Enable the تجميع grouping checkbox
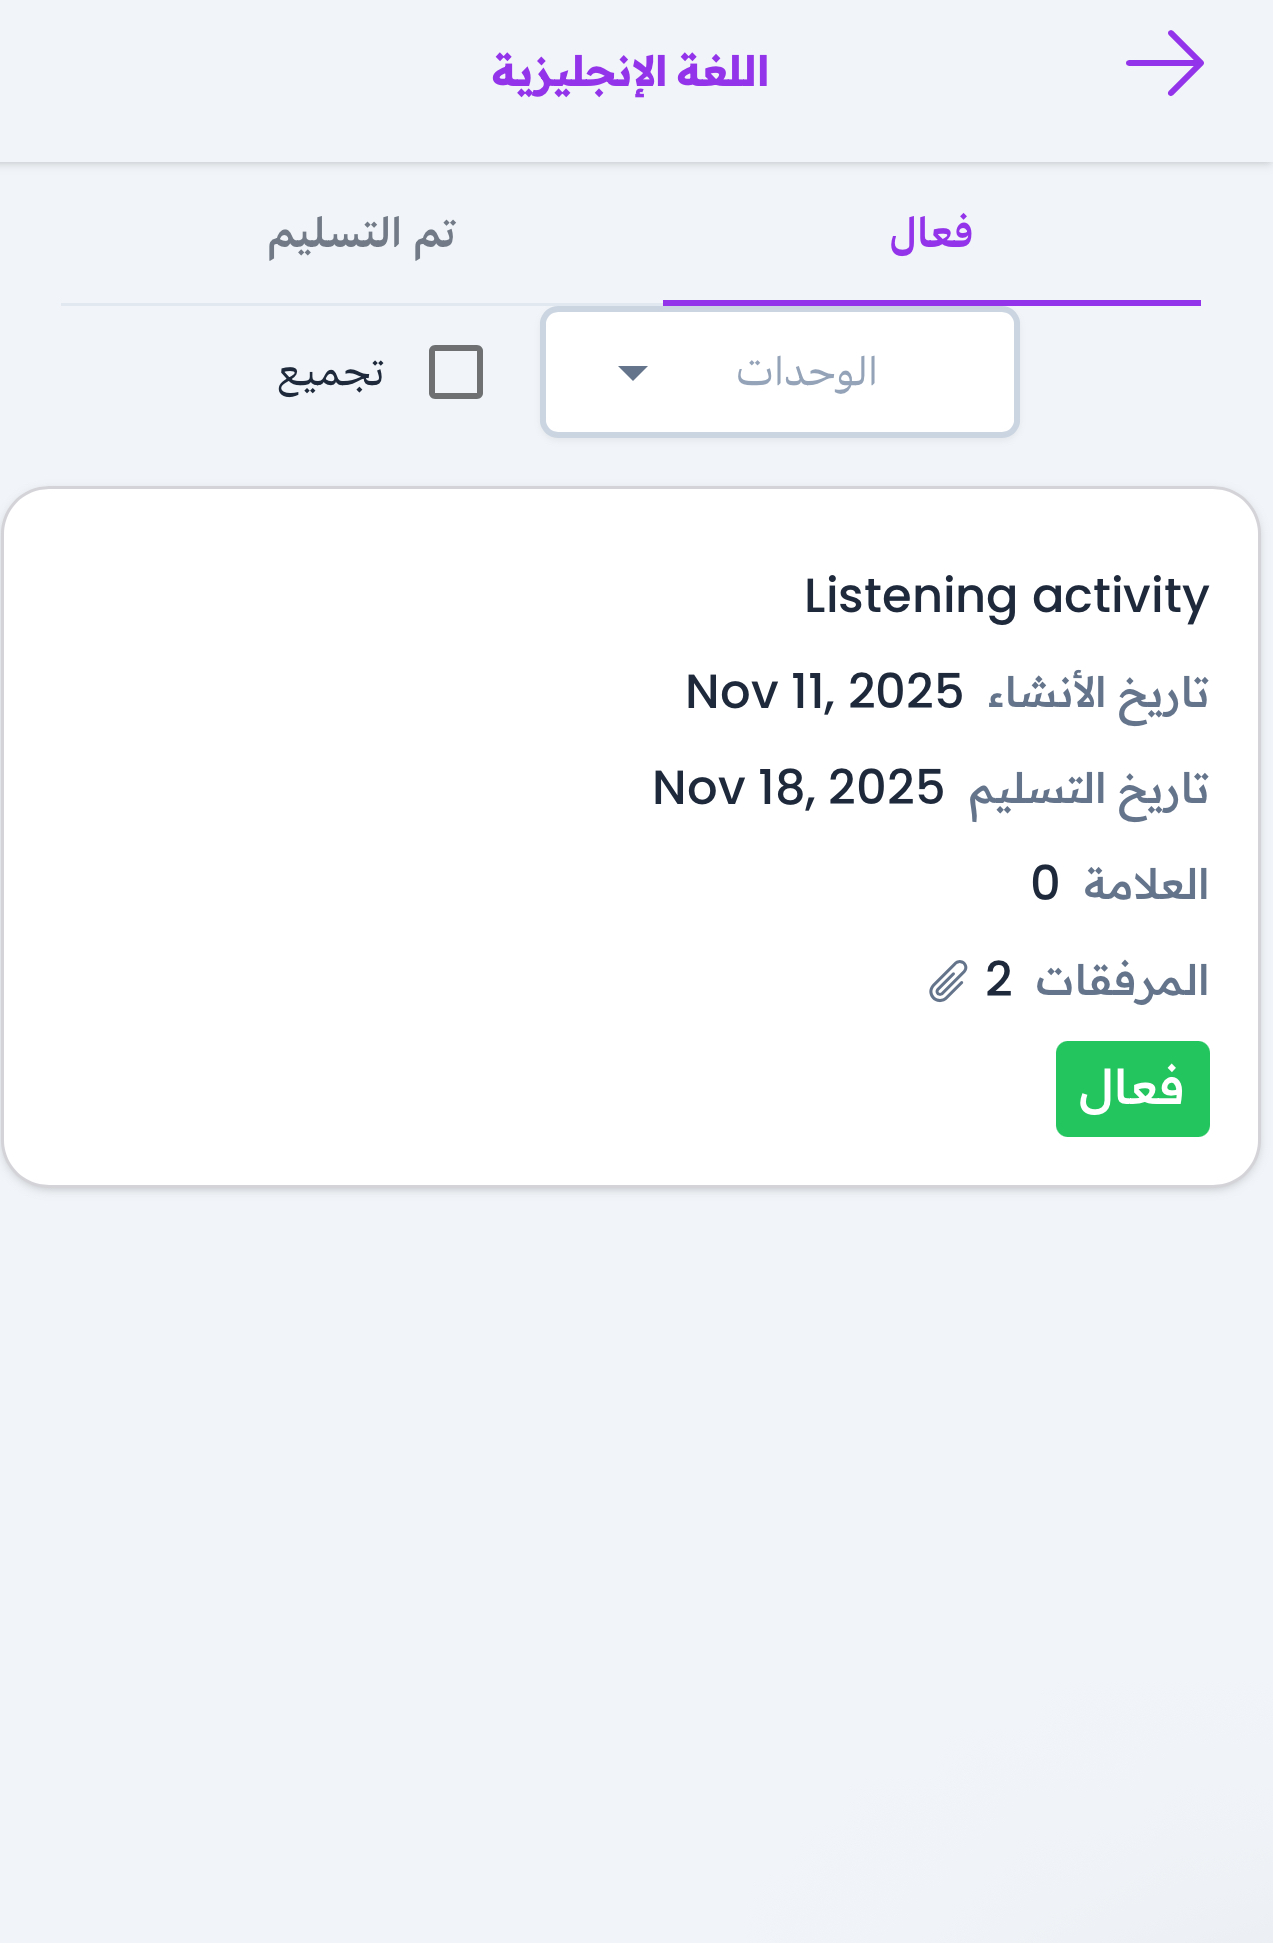Screen dimensions: 1273x1943 pyautogui.click(x=456, y=372)
